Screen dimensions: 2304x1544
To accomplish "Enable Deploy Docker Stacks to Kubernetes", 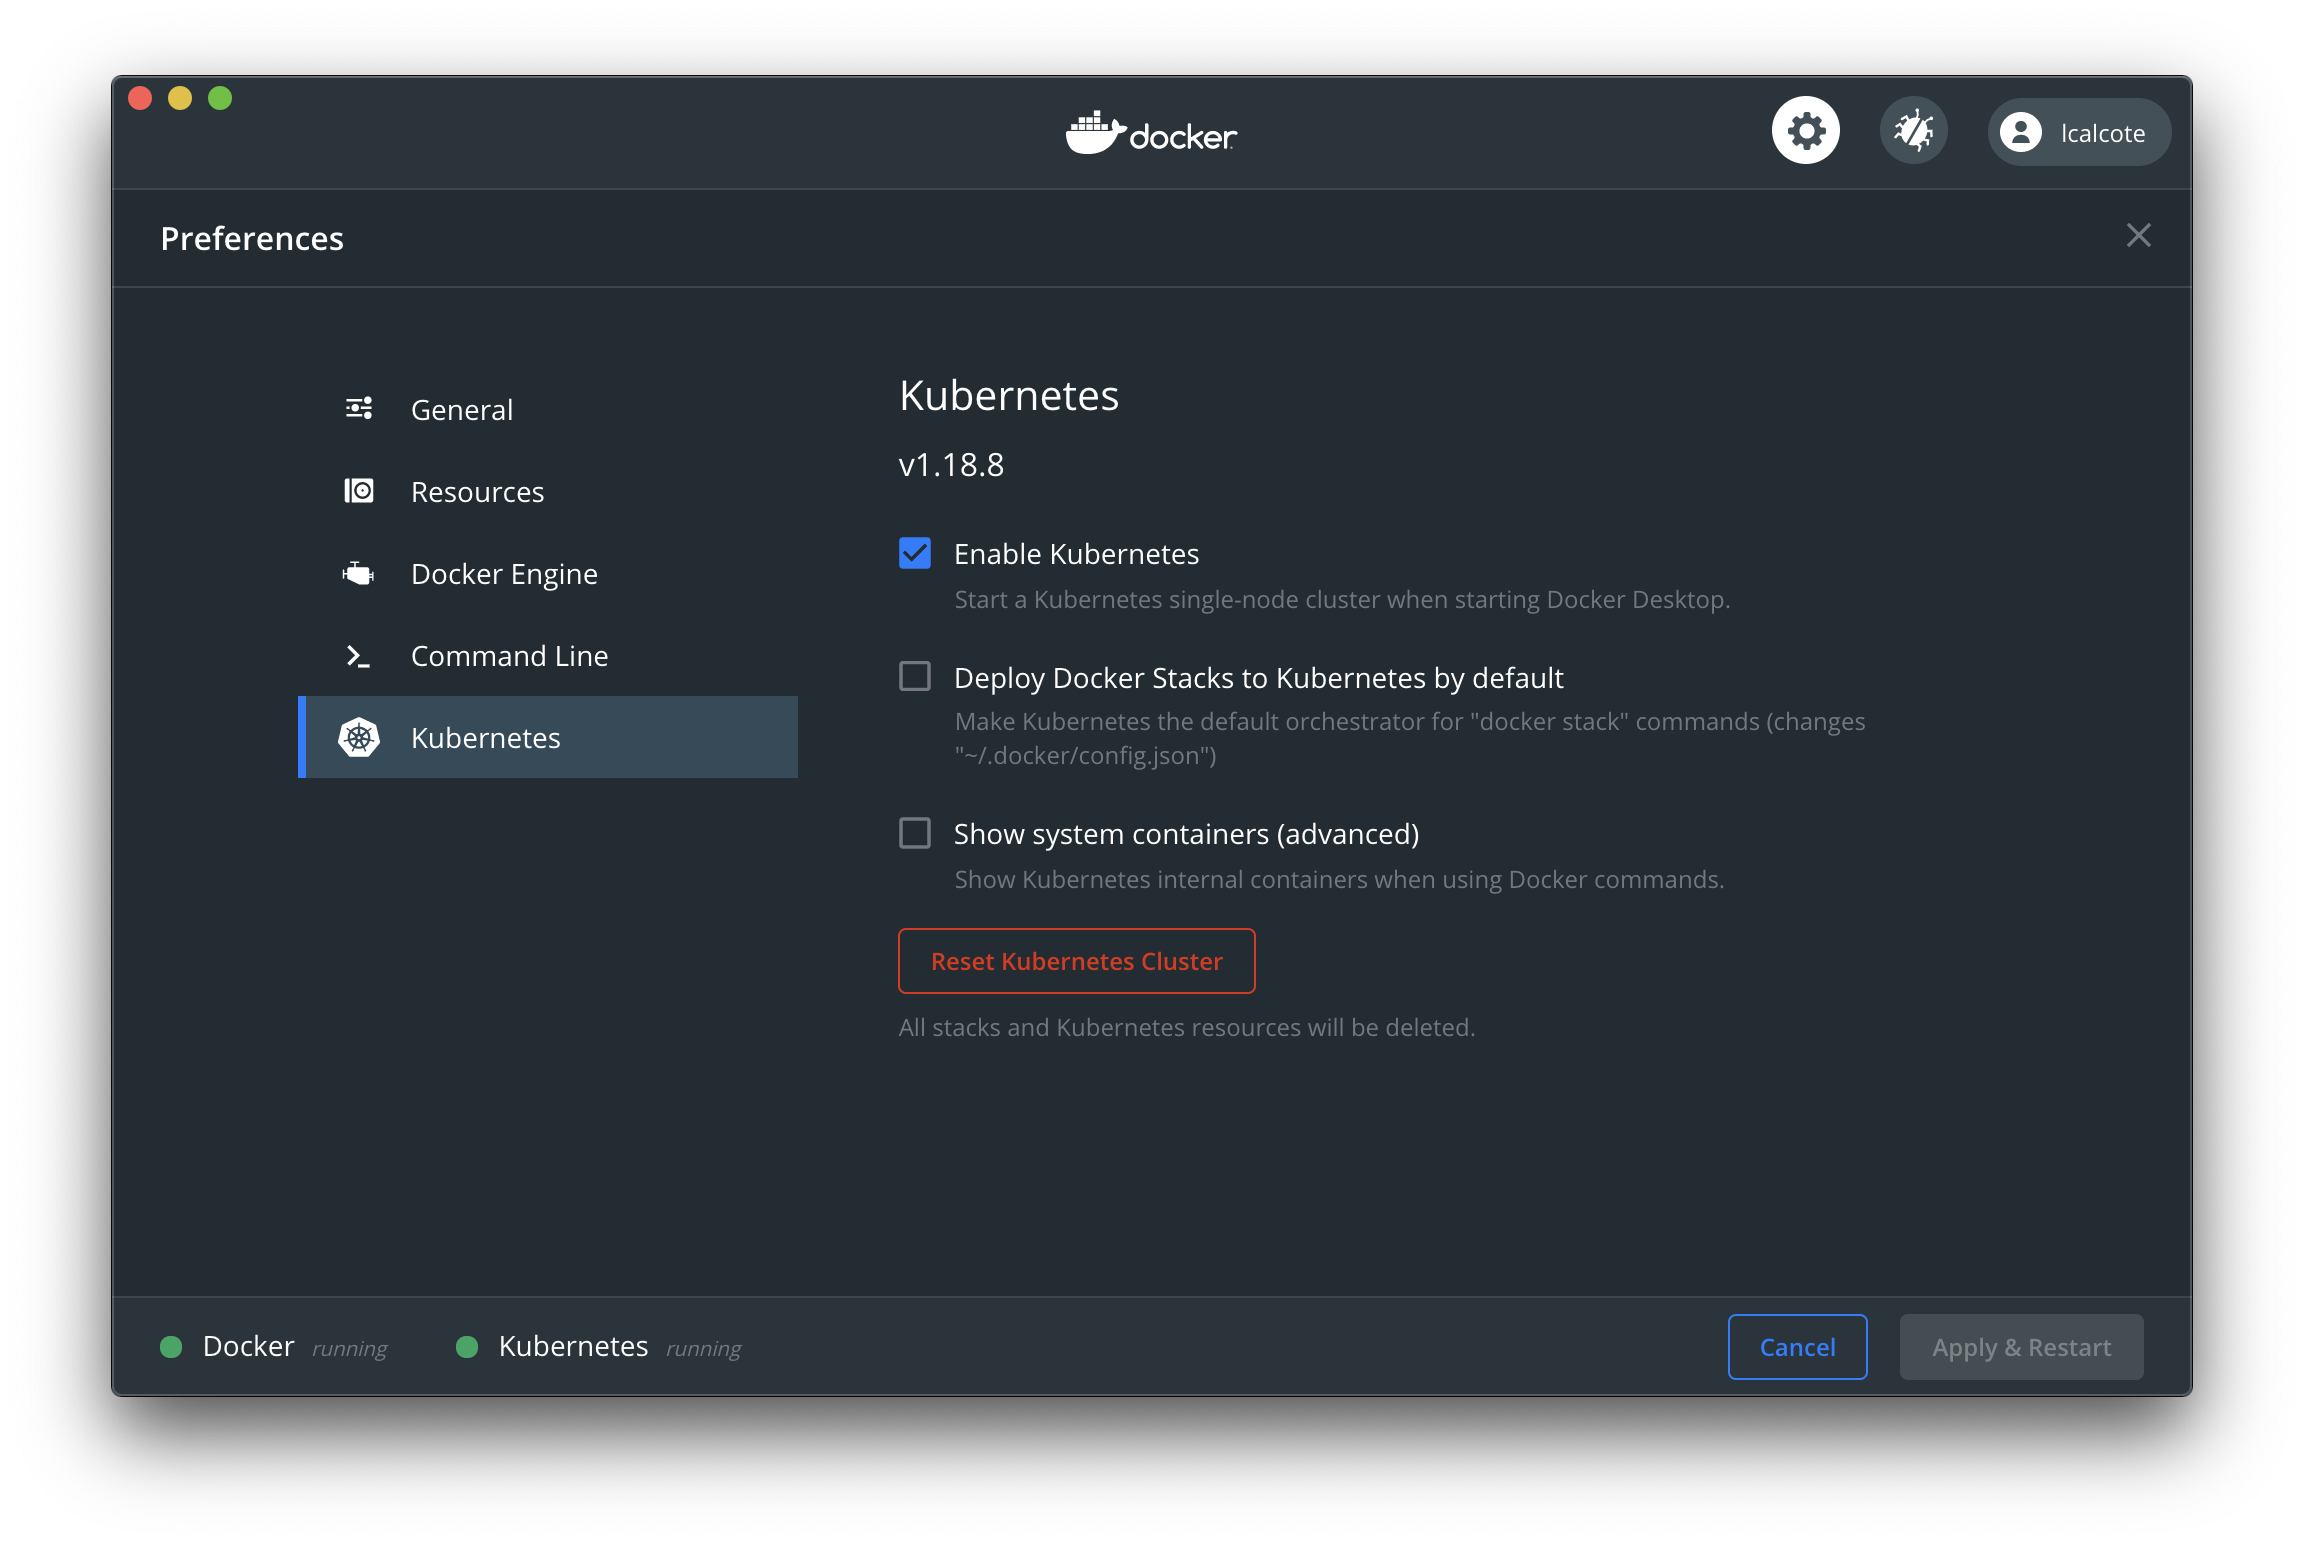I will 915,677.
